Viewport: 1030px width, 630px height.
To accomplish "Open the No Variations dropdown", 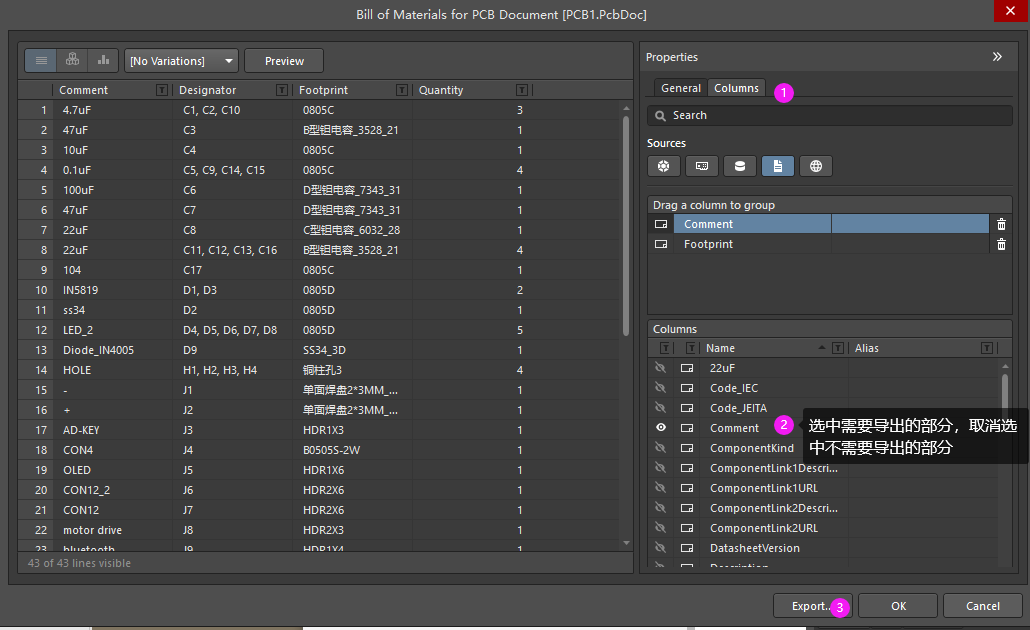I will click(181, 60).
